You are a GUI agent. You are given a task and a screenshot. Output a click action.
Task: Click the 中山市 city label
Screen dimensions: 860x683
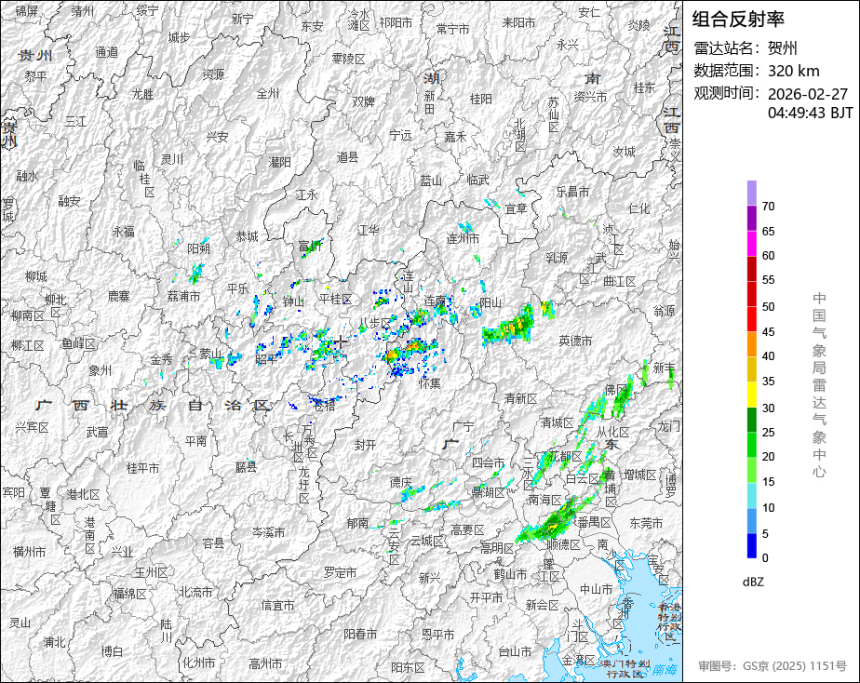coord(596,589)
